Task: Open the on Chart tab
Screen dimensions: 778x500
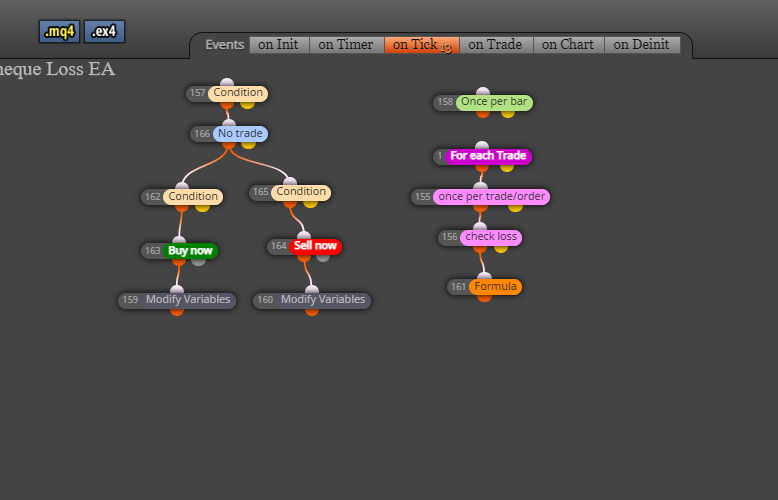Action: (569, 45)
